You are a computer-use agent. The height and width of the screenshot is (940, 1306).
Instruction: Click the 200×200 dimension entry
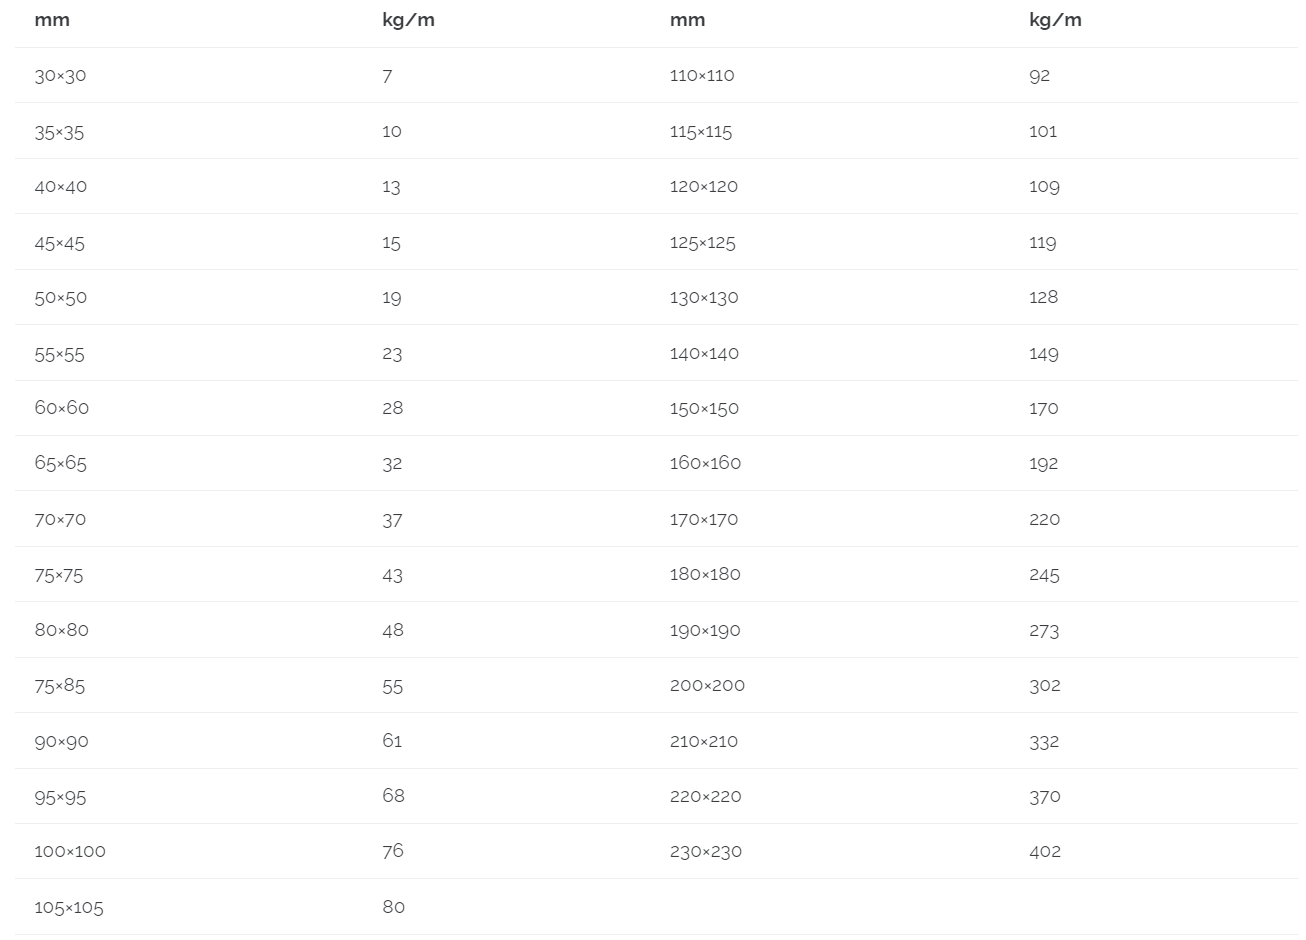coord(707,686)
